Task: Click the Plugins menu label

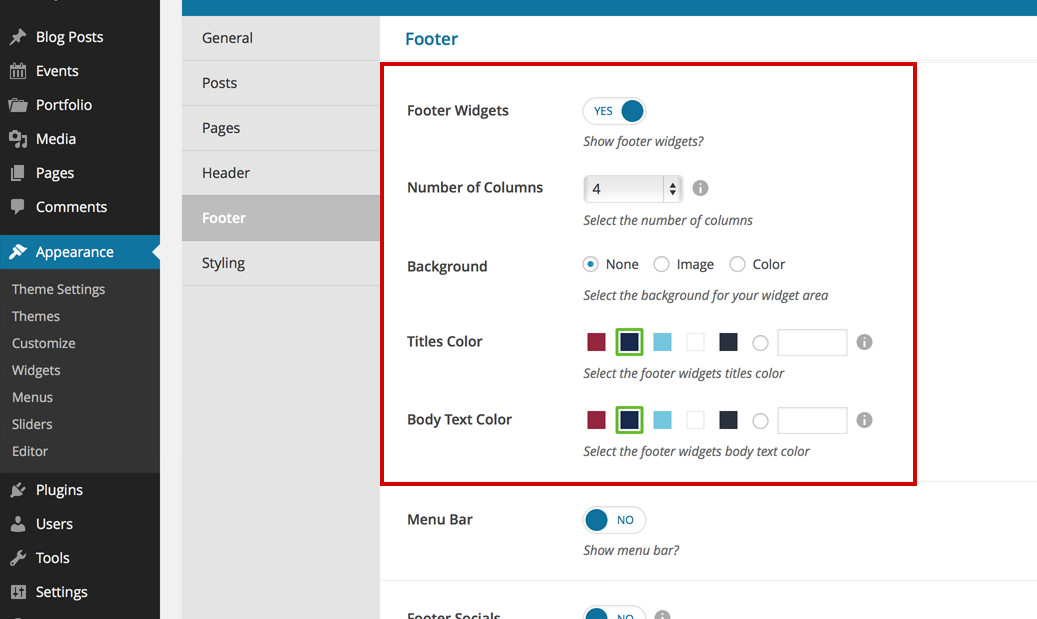Action: click(x=60, y=490)
